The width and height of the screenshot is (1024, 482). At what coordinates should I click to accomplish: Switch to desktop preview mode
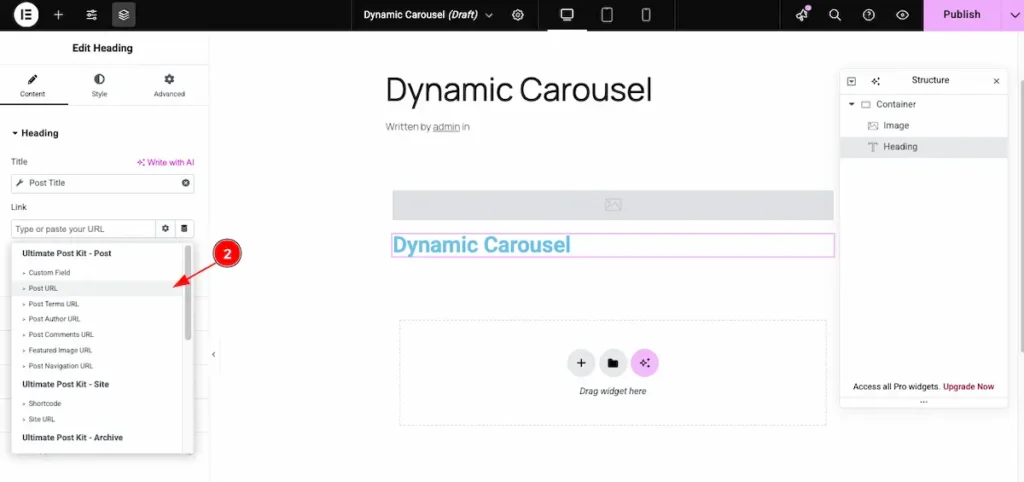click(567, 15)
